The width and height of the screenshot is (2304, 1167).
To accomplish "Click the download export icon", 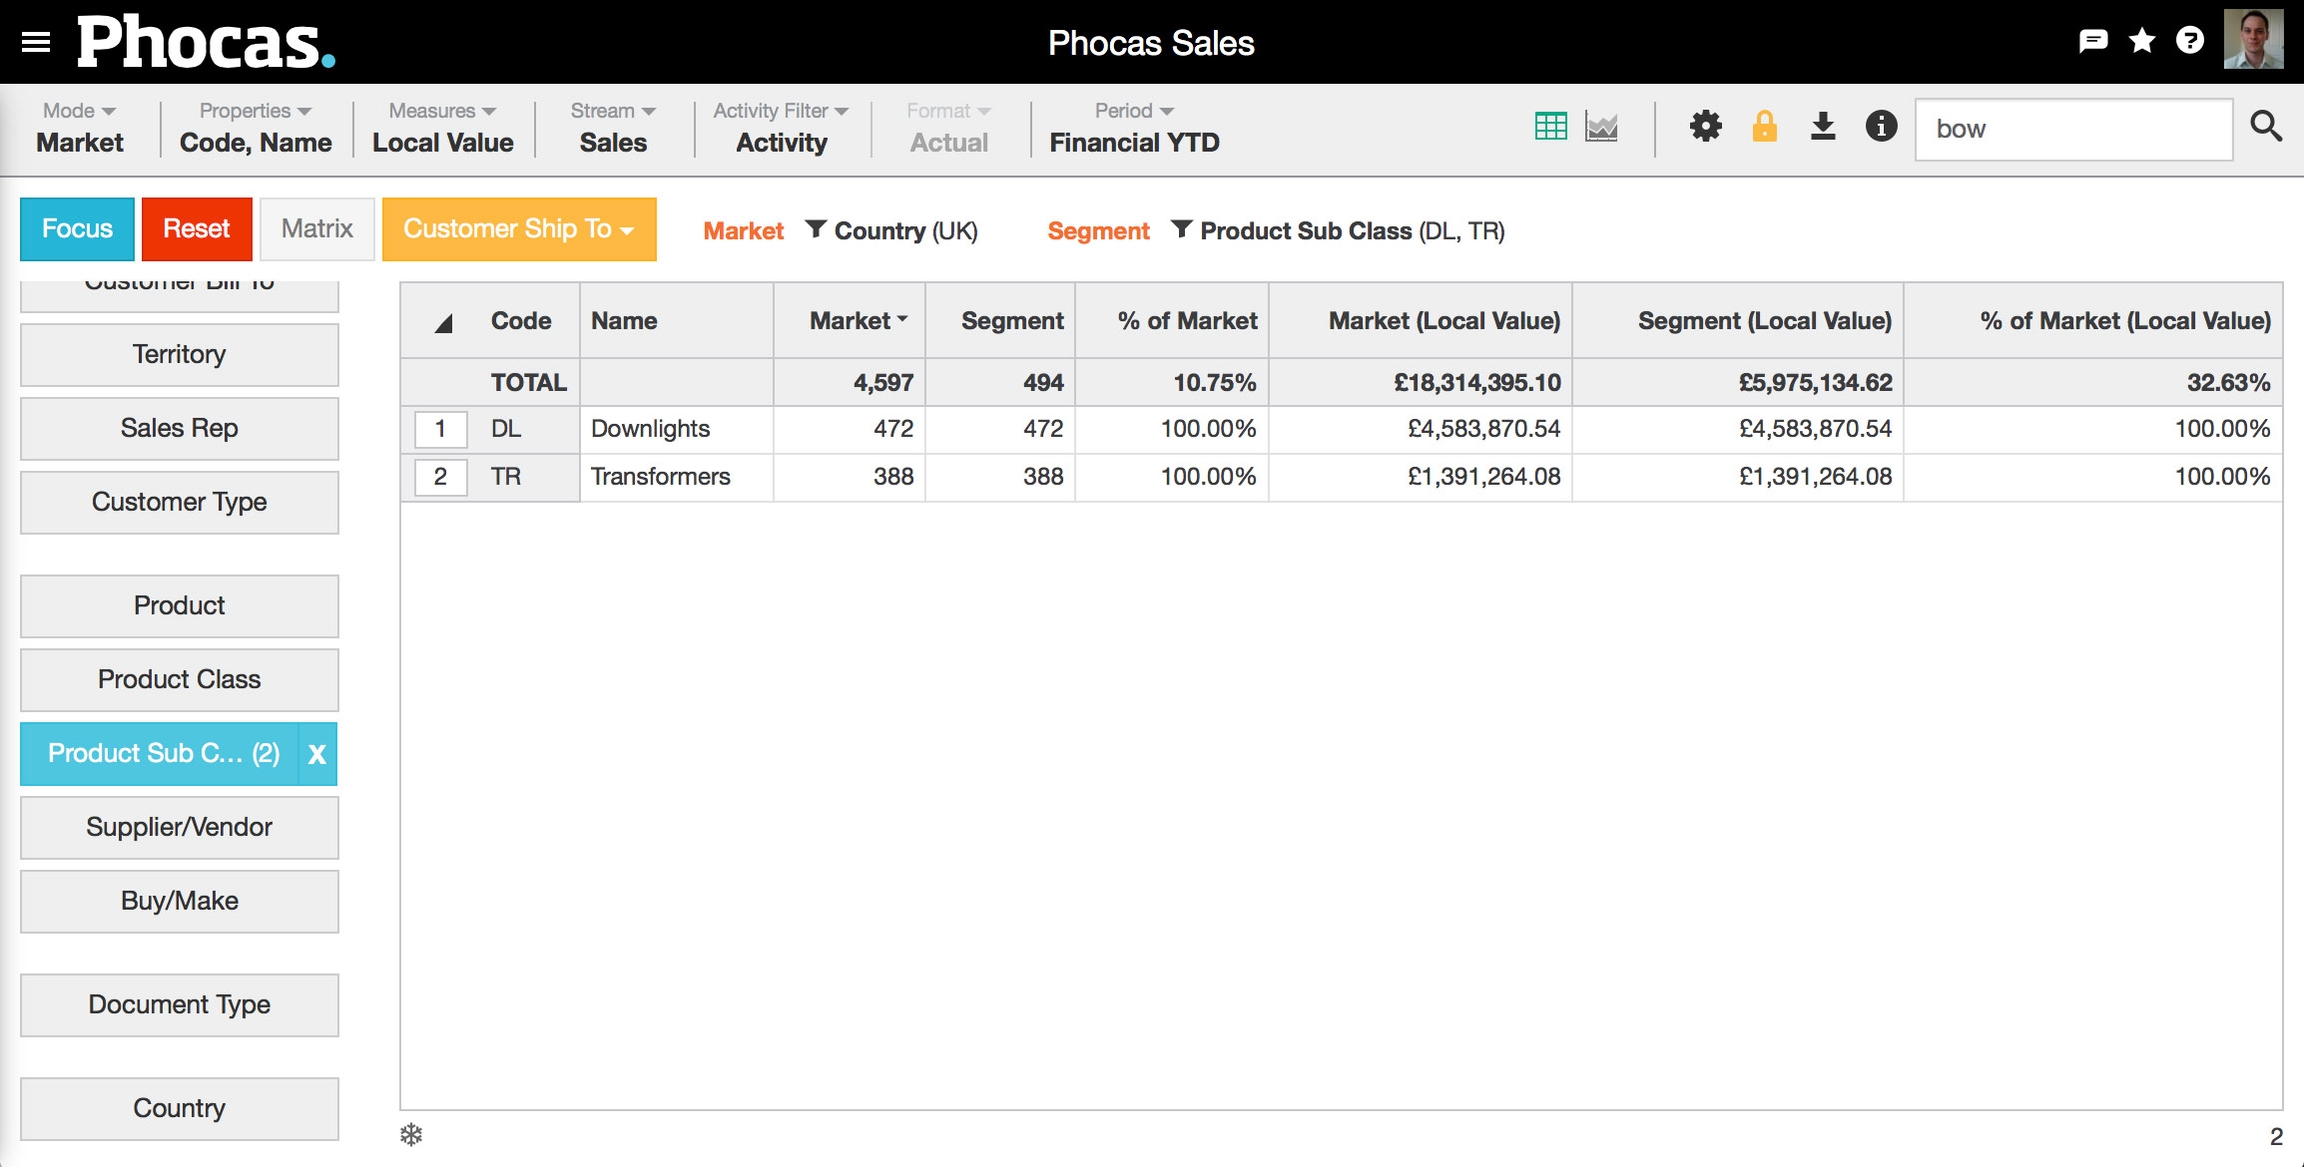I will pos(1822,127).
